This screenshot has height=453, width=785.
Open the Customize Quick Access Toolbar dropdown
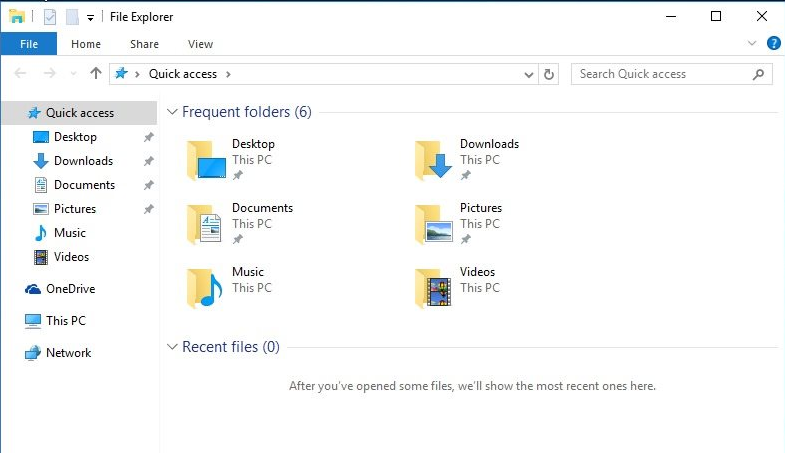(90, 17)
